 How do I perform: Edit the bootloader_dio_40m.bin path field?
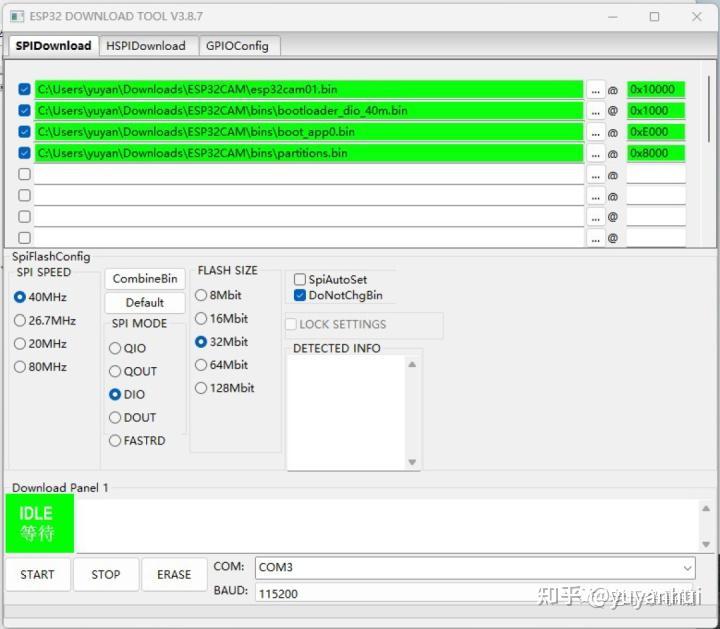click(x=309, y=111)
